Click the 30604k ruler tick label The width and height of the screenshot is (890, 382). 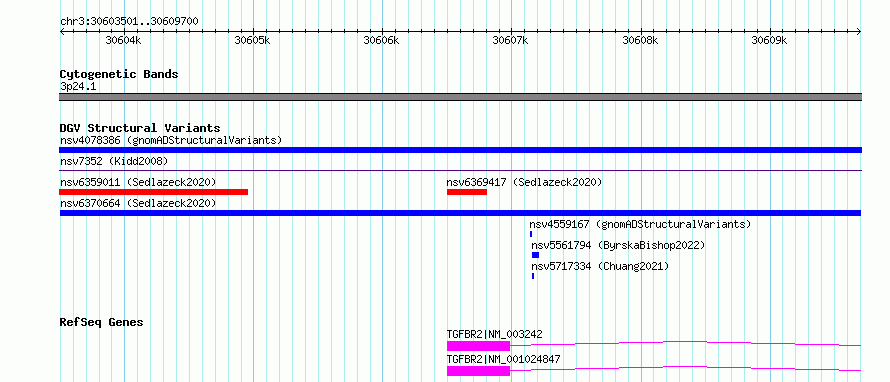tap(124, 40)
